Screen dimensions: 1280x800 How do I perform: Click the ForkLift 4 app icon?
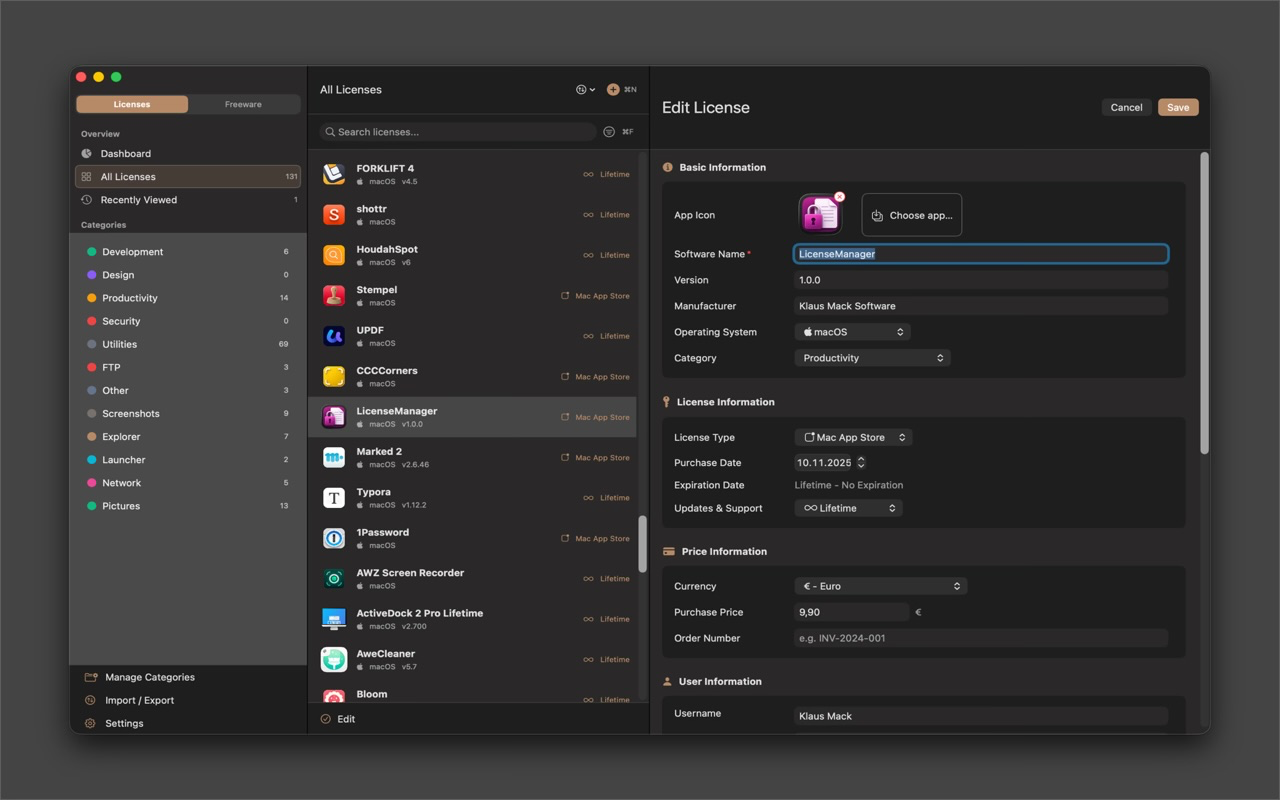click(x=334, y=174)
